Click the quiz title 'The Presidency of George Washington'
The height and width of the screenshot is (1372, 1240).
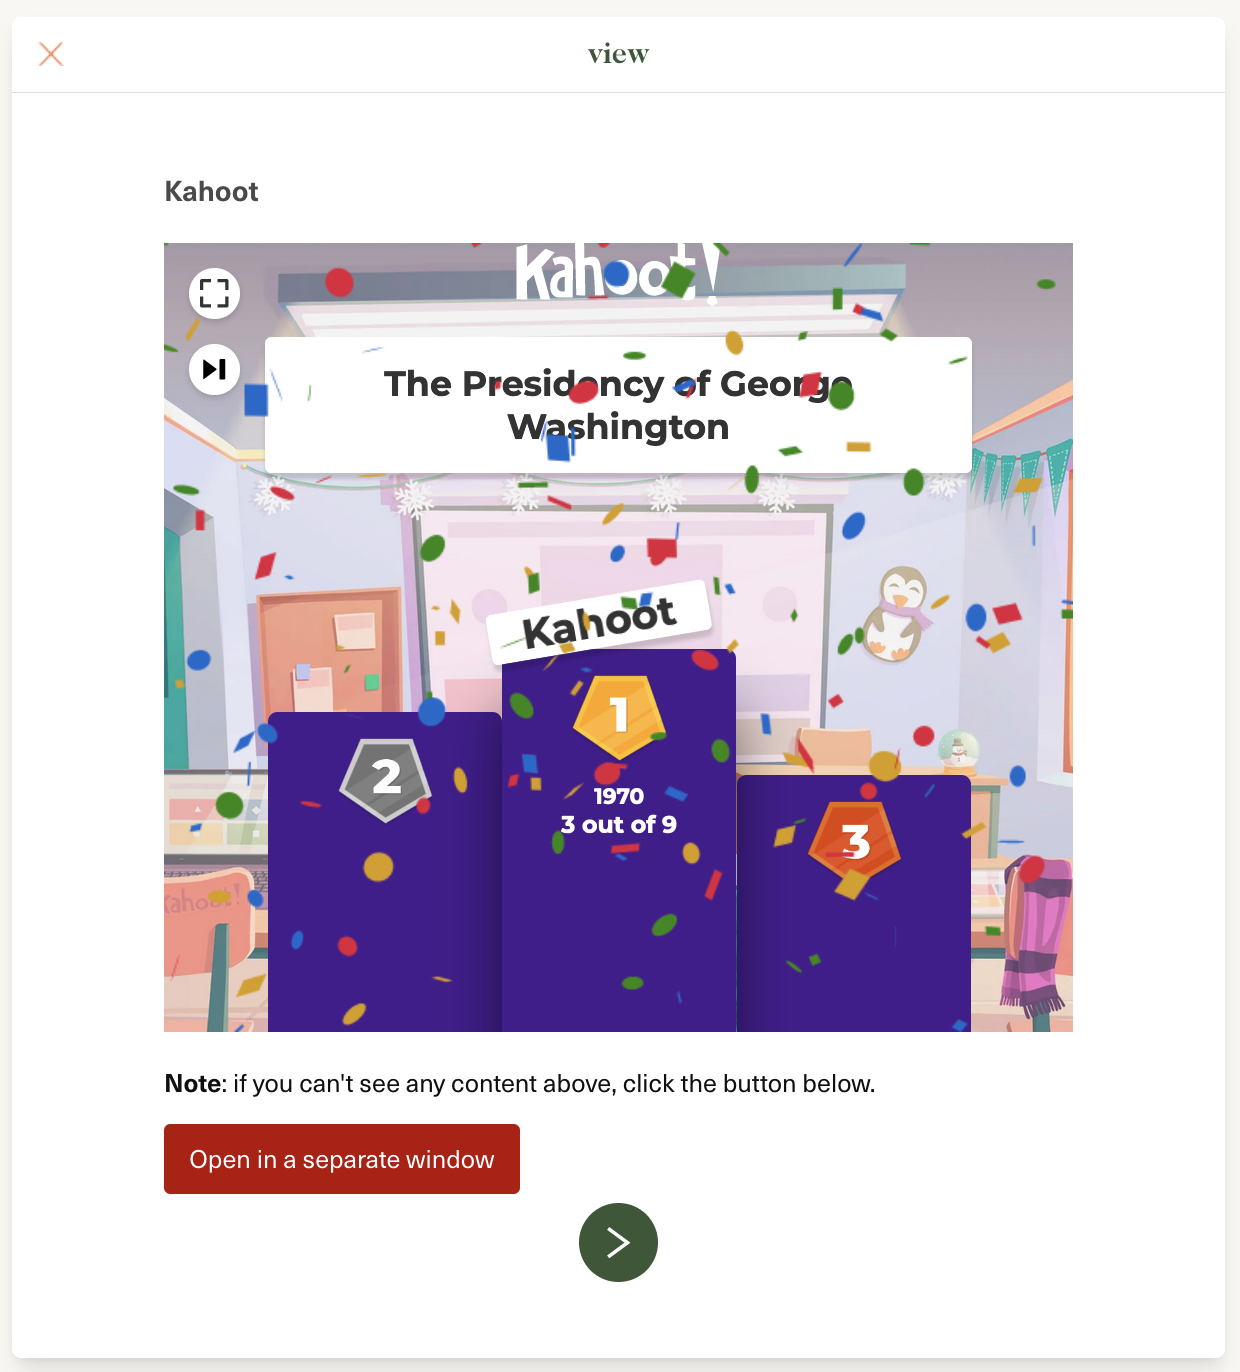tap(618, 405)
